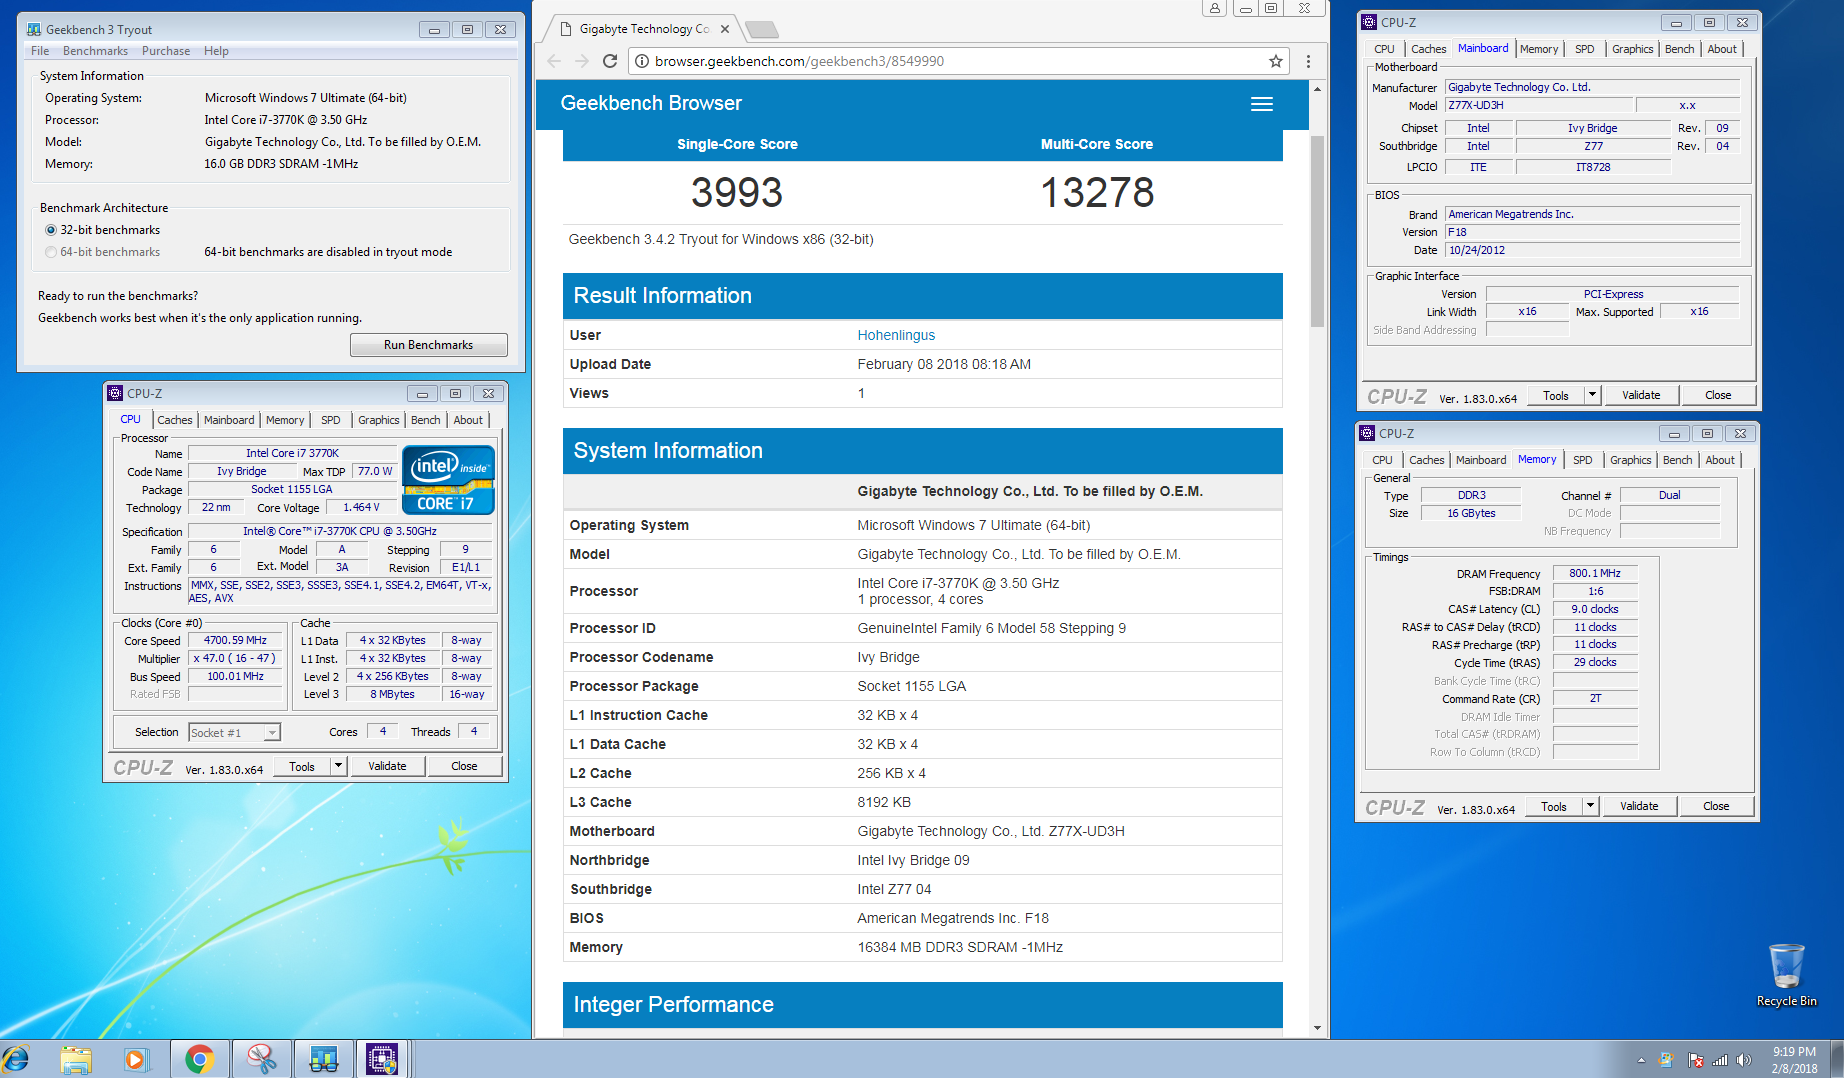Click Close in CPU window CPU-Z
The image size is (1844, 1078).
(x=464, y=766)
